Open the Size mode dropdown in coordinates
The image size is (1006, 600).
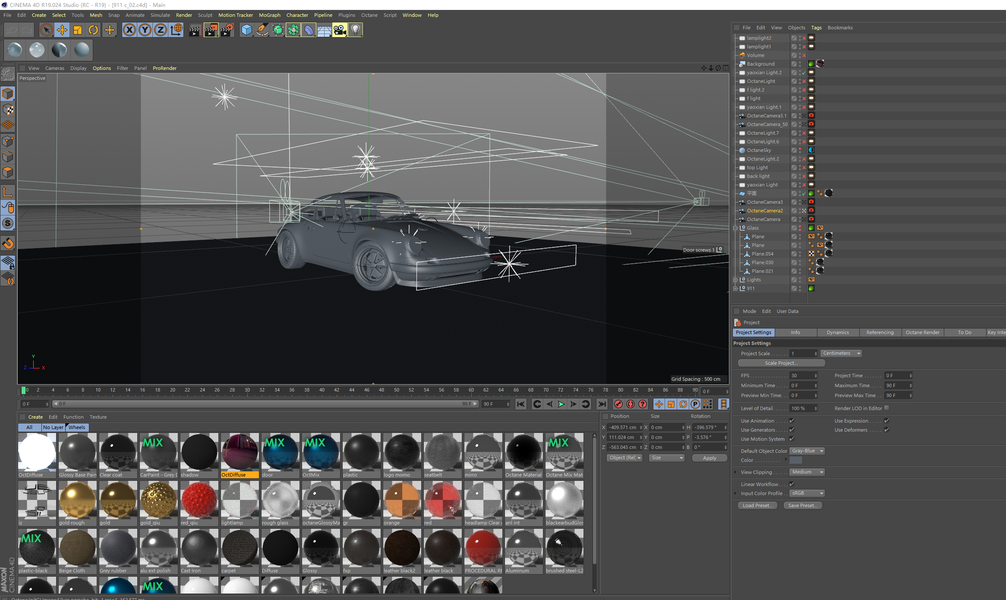click(x=667, y=458)
